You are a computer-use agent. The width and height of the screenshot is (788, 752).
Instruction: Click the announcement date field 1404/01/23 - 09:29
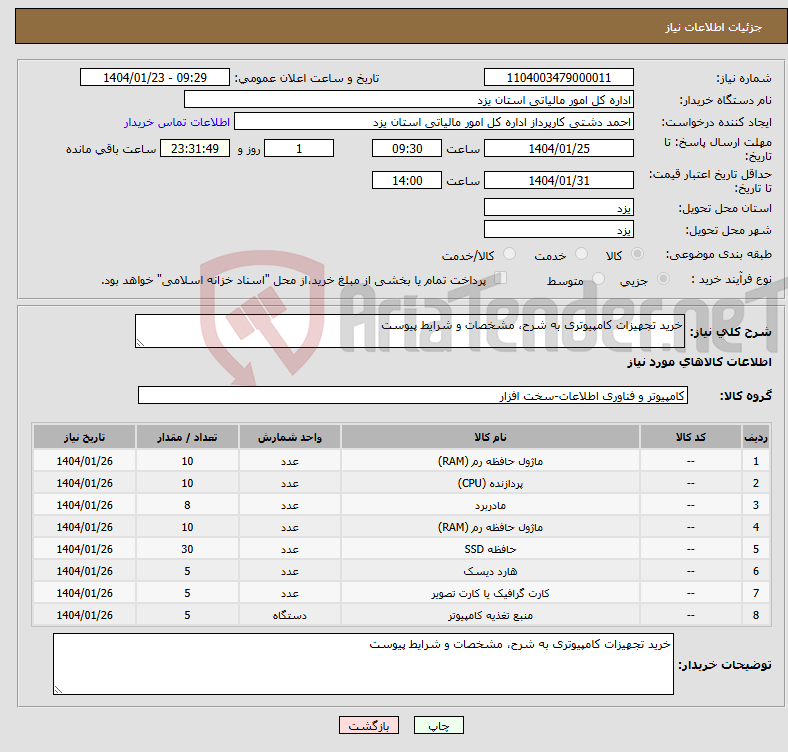[x=155, y=77]
